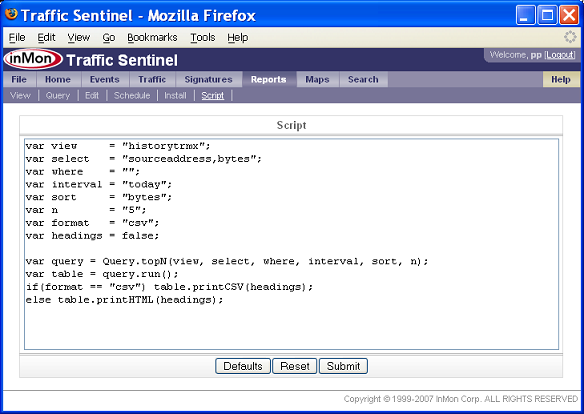Open the Edit menu

point(46,38)
